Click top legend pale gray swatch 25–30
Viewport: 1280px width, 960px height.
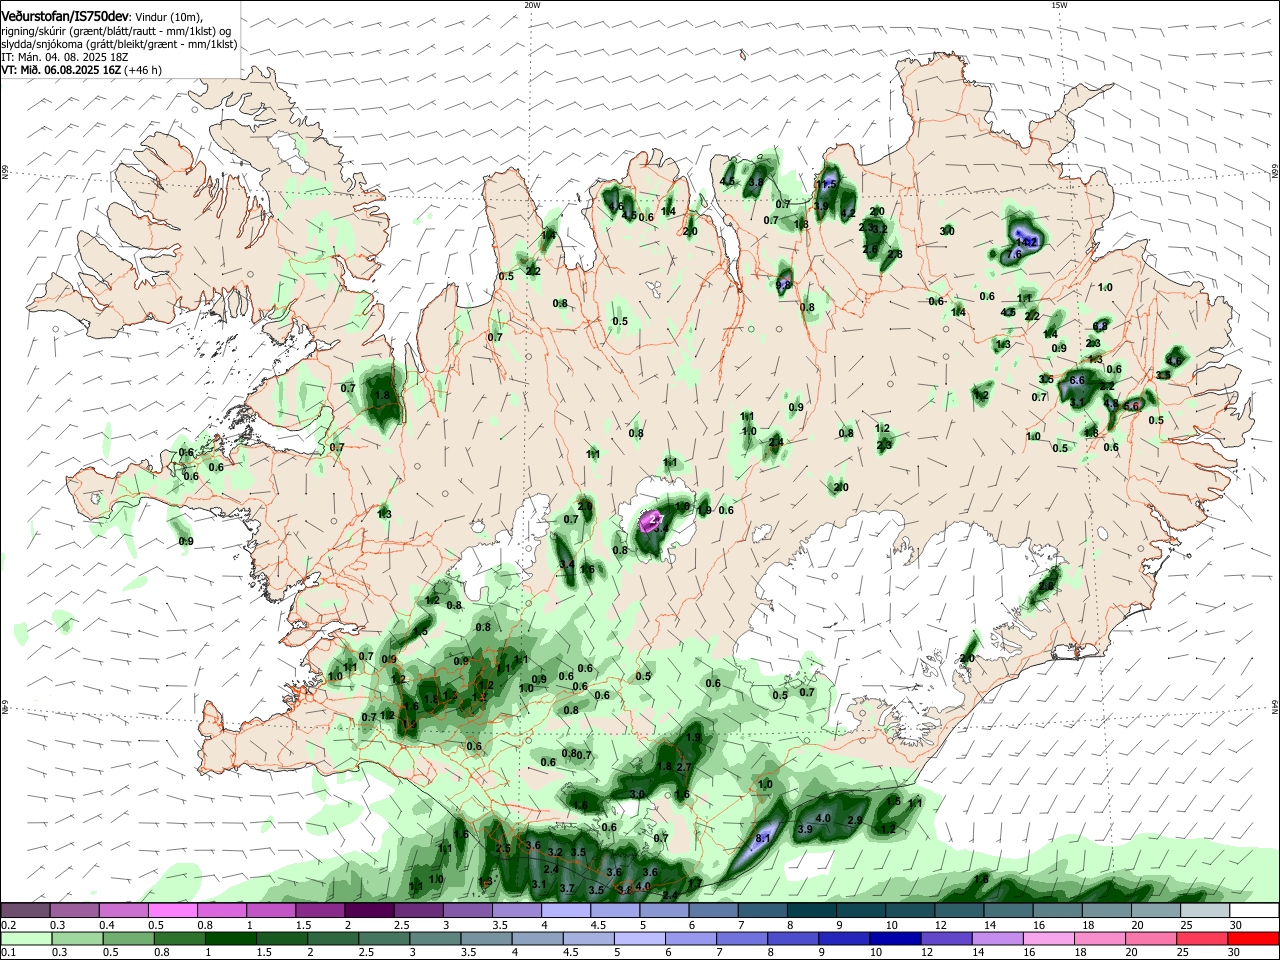pos(1205,910)
